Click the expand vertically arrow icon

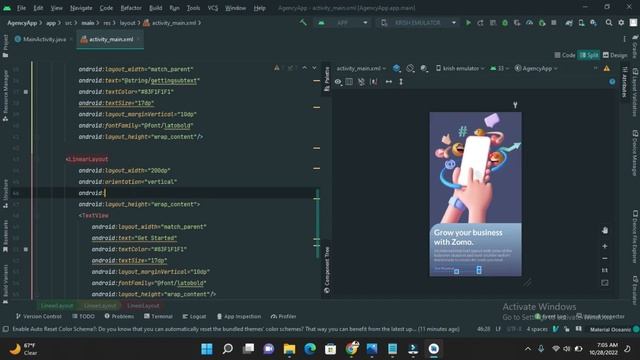[401, 82]
